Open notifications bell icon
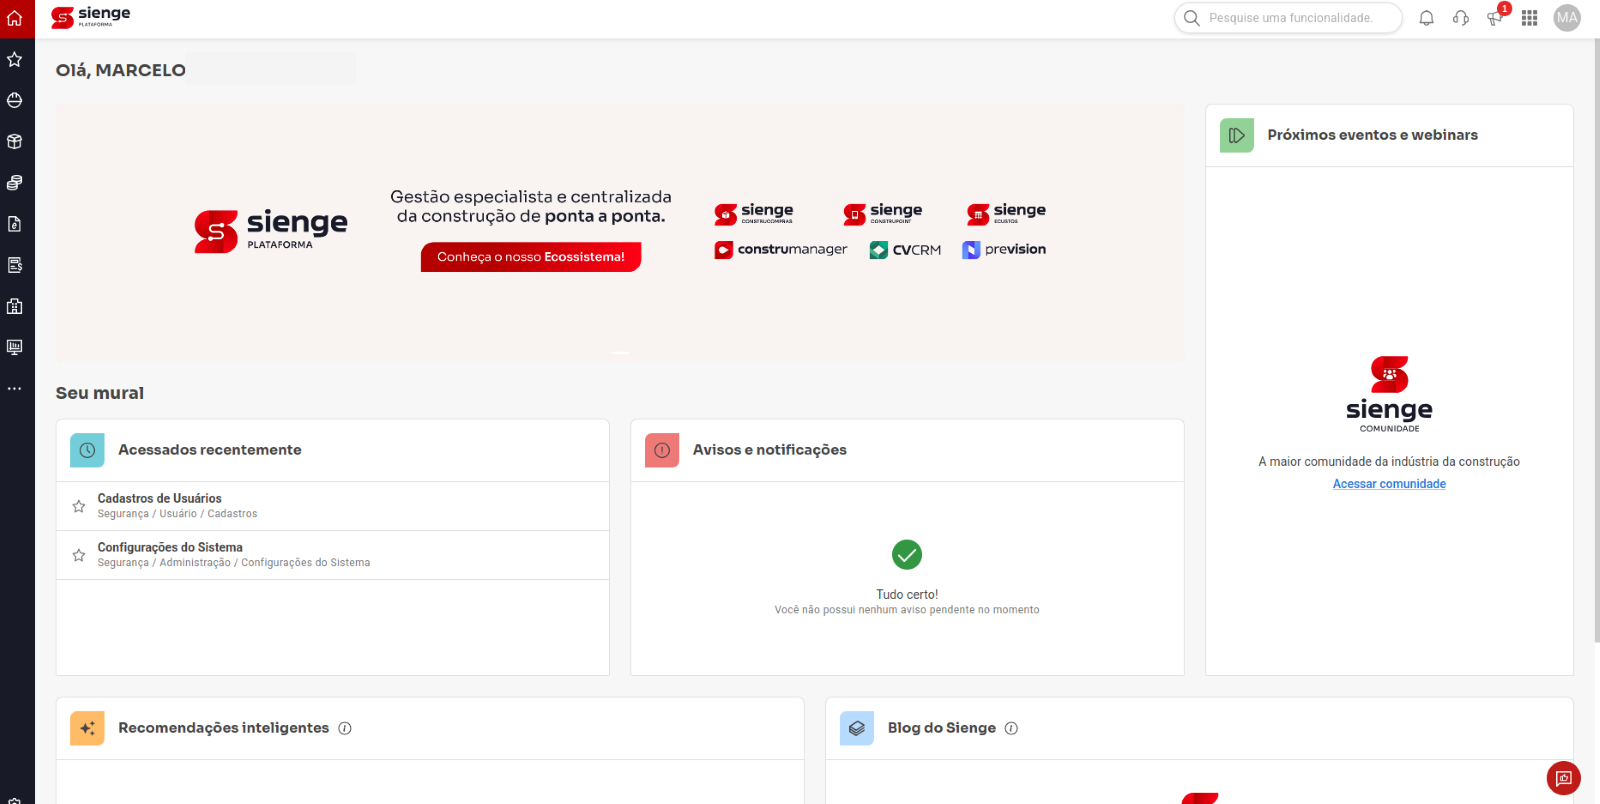Screen dimensions: 1600x804 pyautogui.click(x=1427, y=18)
